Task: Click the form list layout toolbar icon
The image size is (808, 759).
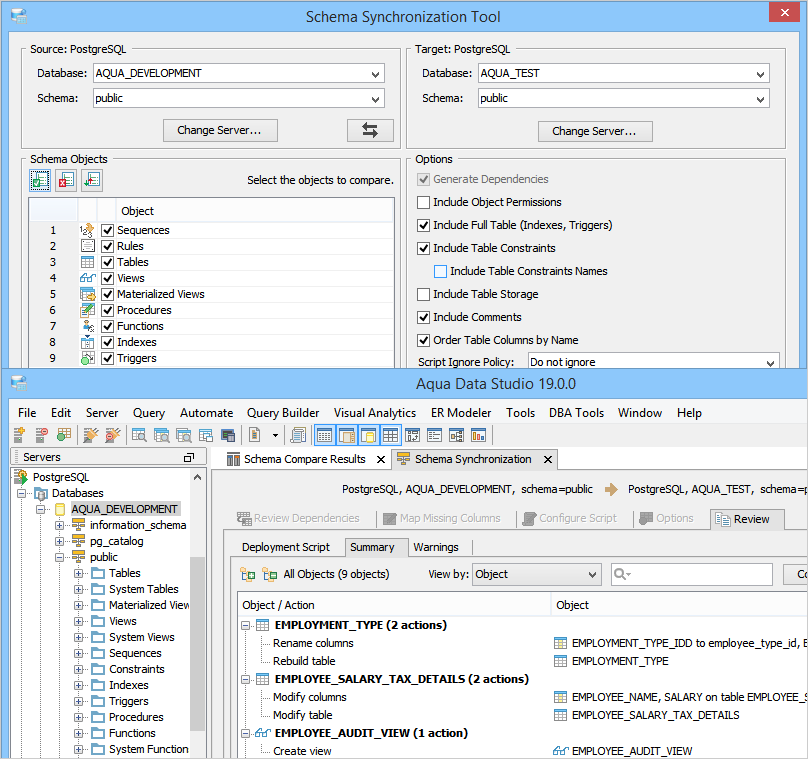Action: click(434, 435)
